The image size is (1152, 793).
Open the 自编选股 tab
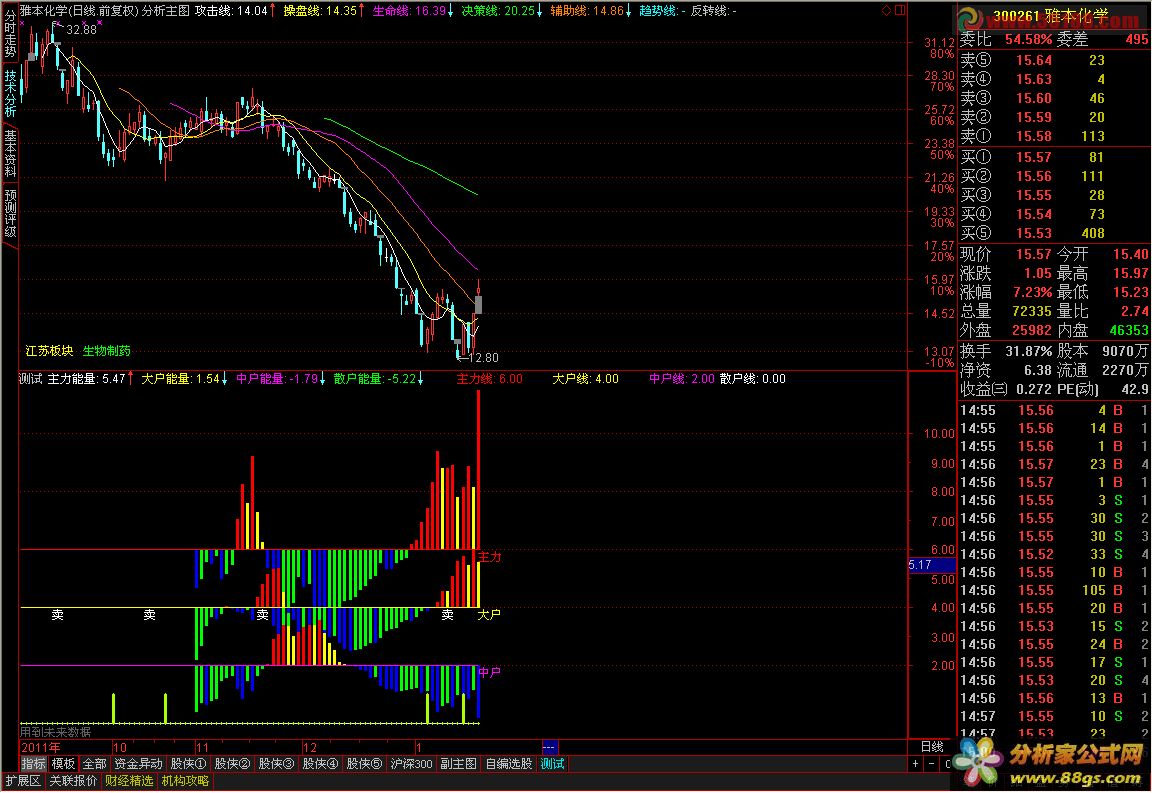coord(508,764)
